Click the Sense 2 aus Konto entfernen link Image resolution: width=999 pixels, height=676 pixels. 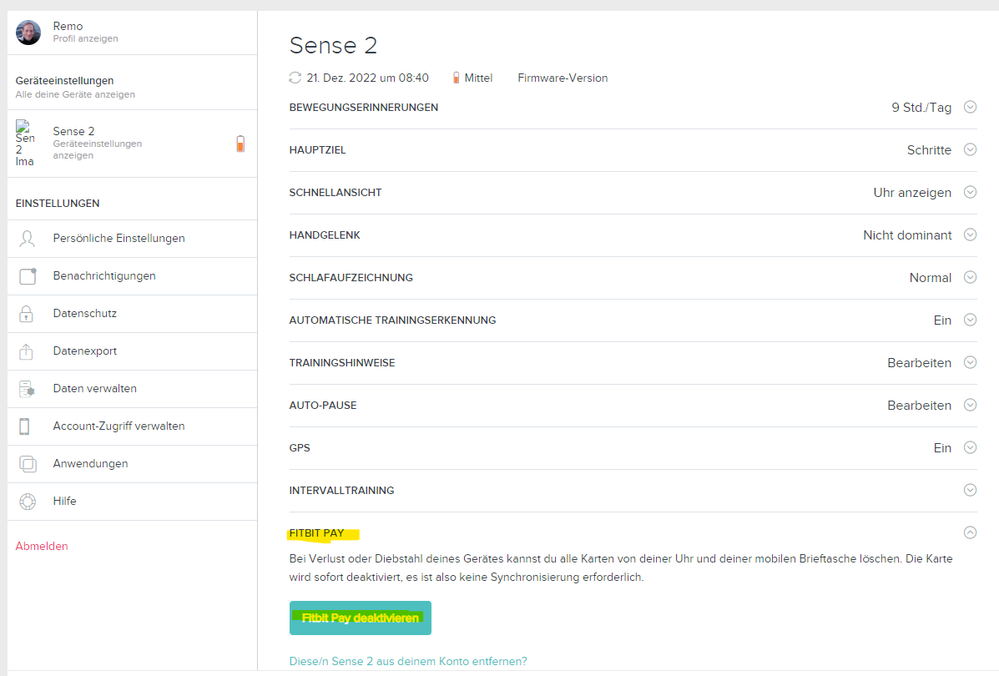407,661
